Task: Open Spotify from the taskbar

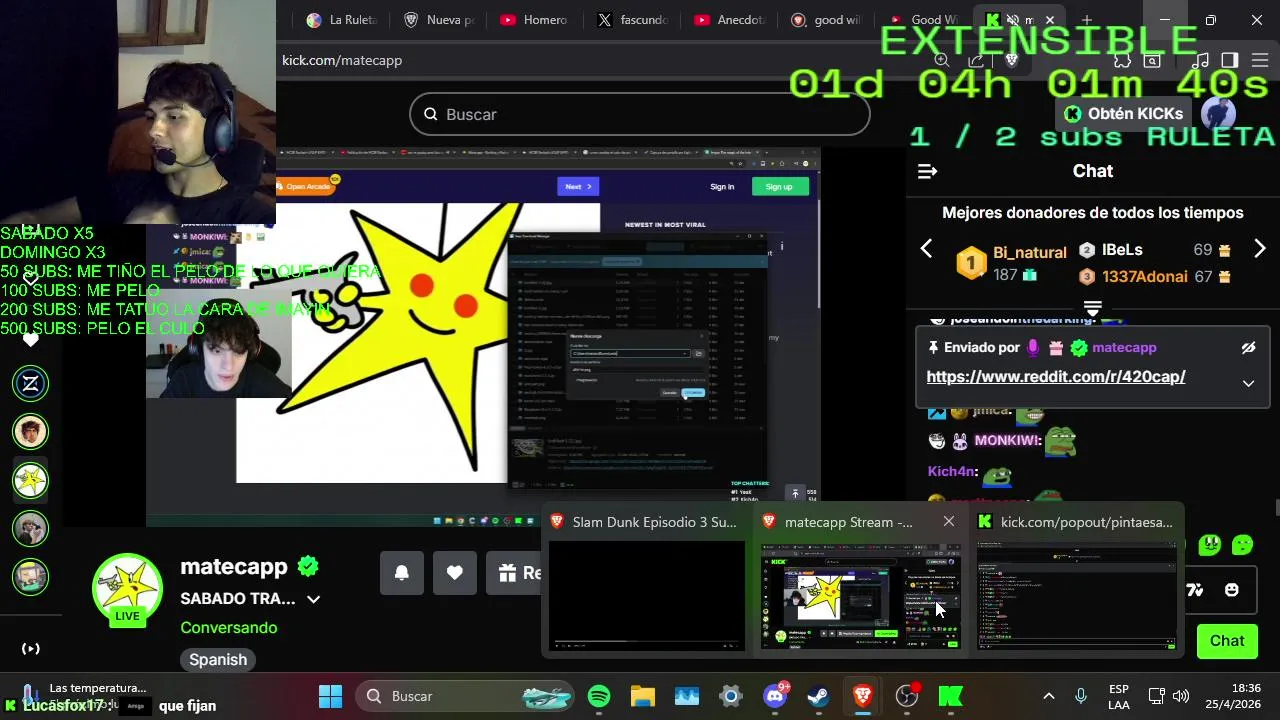Action: click(x=599, y=696)
